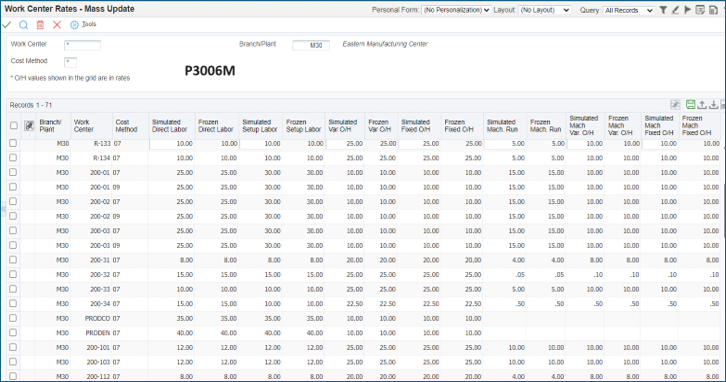Open the Query All Records dropdown

pos(629,10)
